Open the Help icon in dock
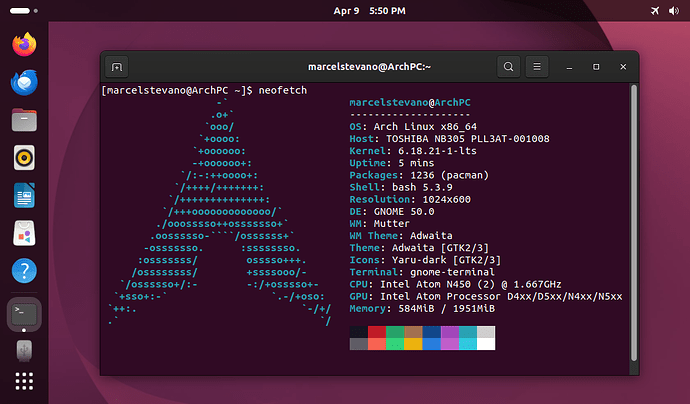This screenshot has width=690, height=404. (x=24, y=271)
